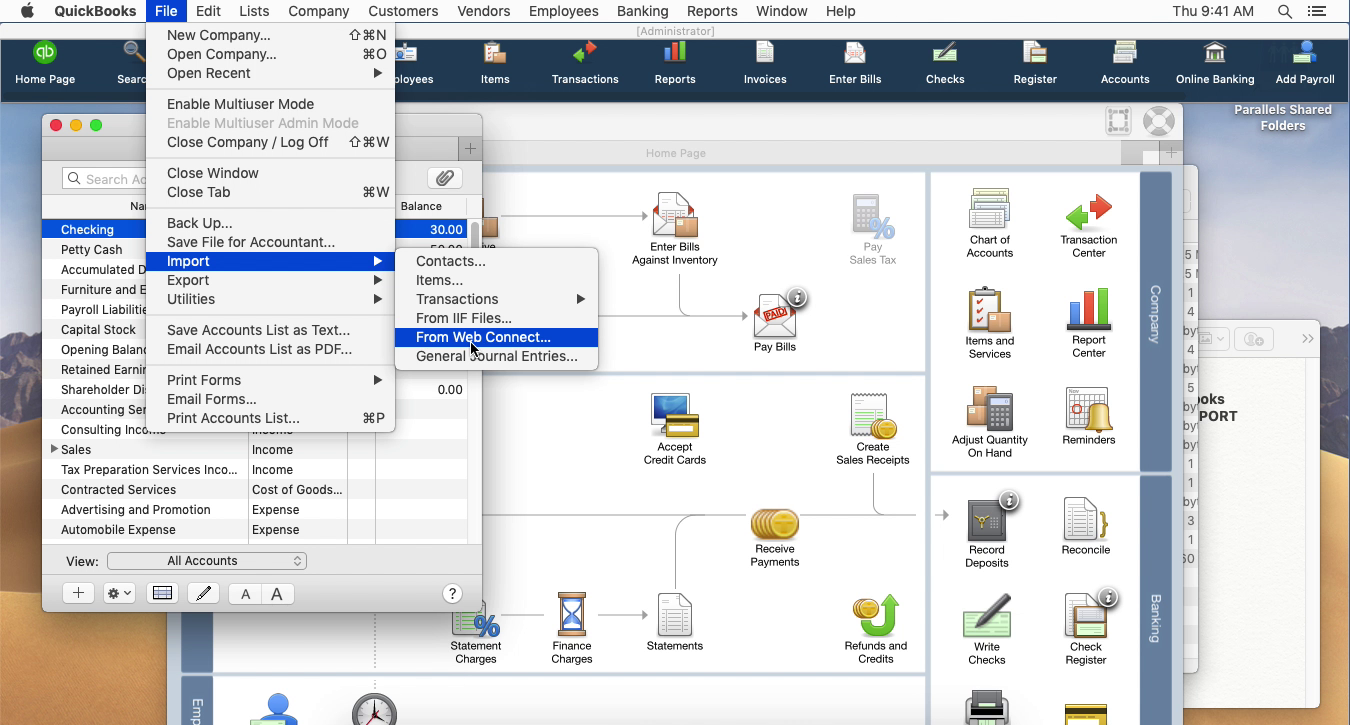Open the All Accounts view dropdown
Viewport: 1350px width, 725px height.
pos(207,561)
